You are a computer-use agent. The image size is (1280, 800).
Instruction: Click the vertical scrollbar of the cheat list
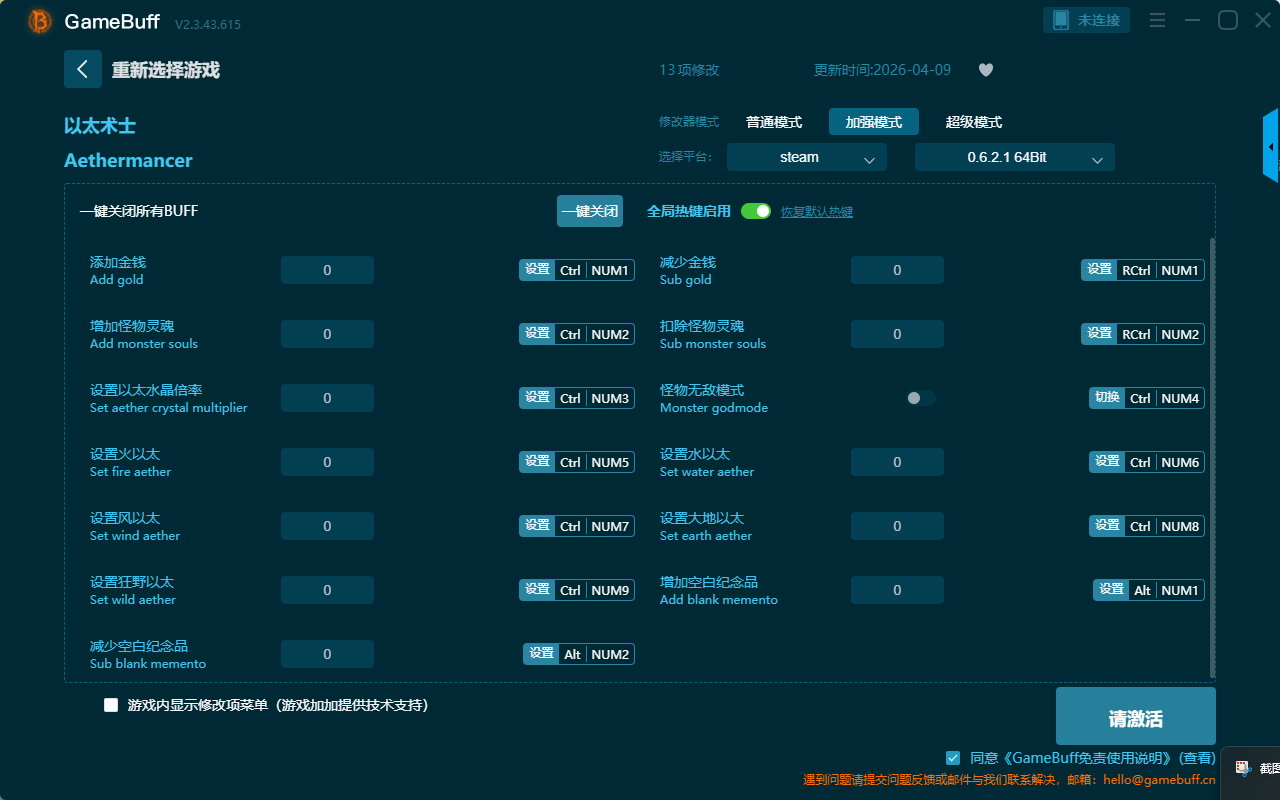point(1213,457)
